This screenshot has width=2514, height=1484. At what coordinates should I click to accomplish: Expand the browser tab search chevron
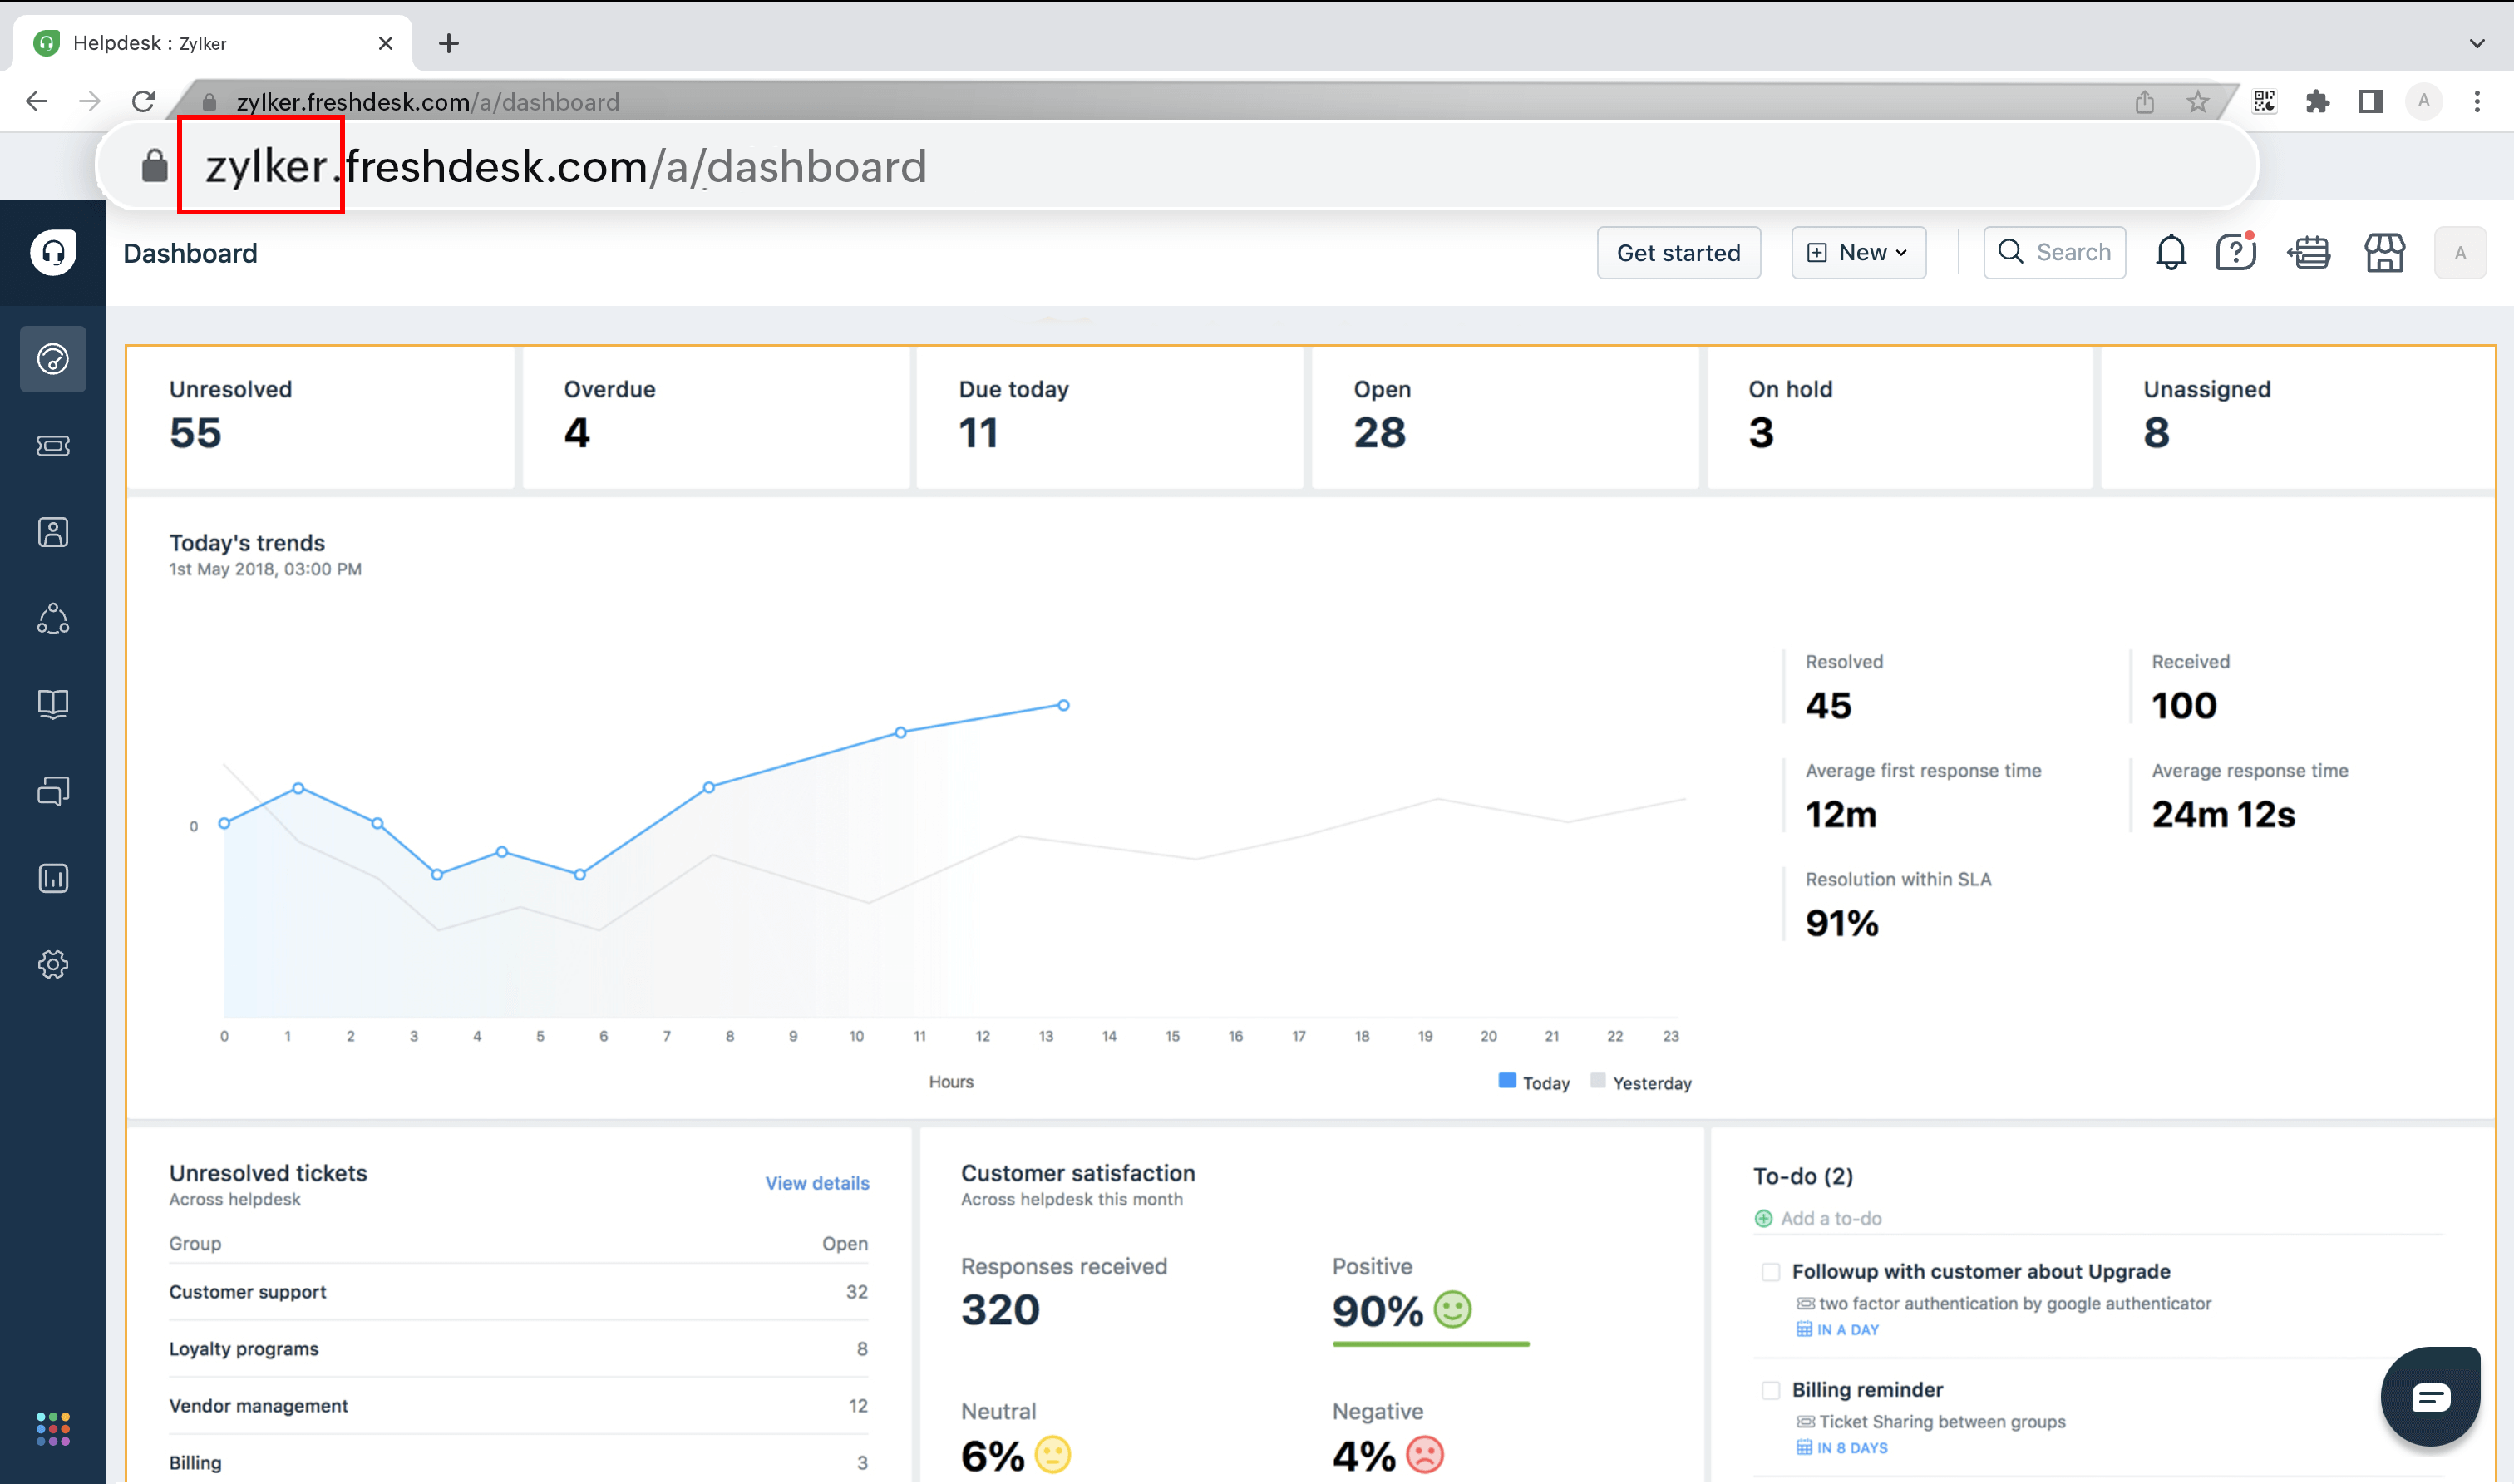(2476, 43)
